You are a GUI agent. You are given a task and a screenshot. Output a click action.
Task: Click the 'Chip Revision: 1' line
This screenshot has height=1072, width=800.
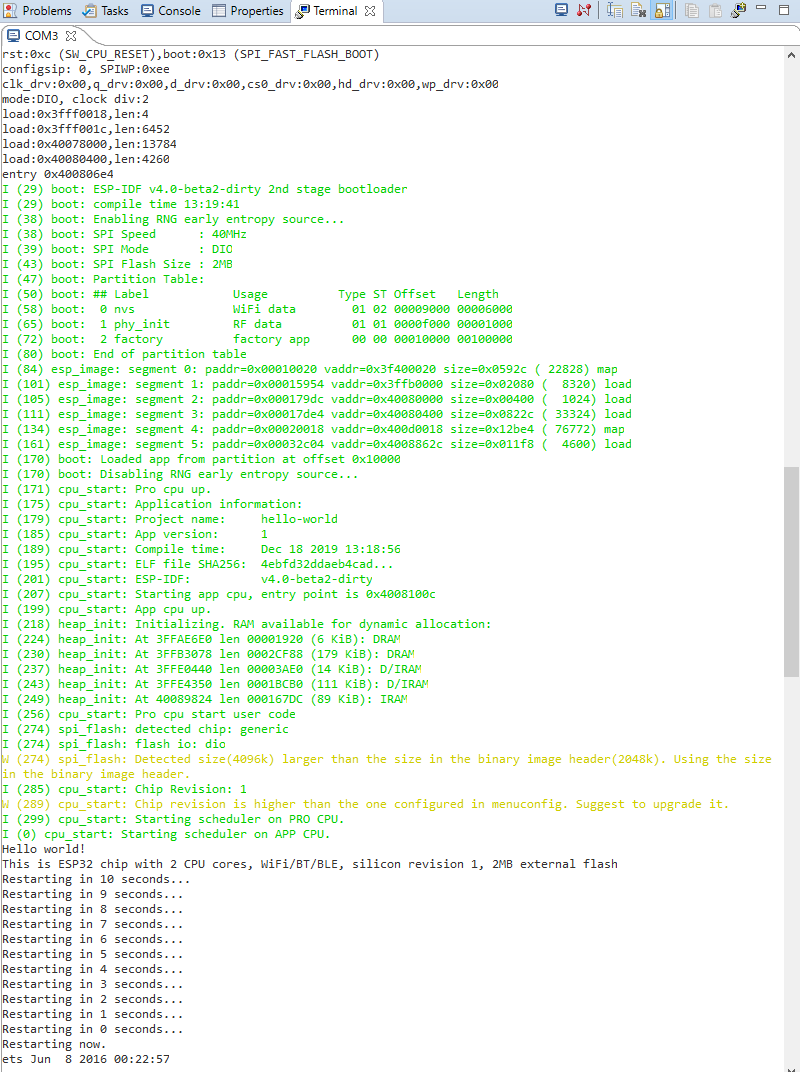tap(124, 790)
